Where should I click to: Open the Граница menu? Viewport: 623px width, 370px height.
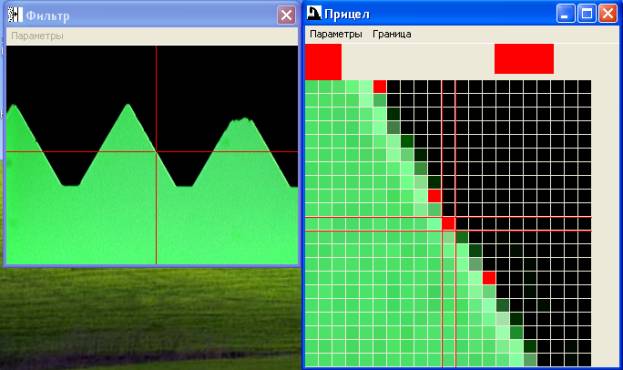click(392, 34)
